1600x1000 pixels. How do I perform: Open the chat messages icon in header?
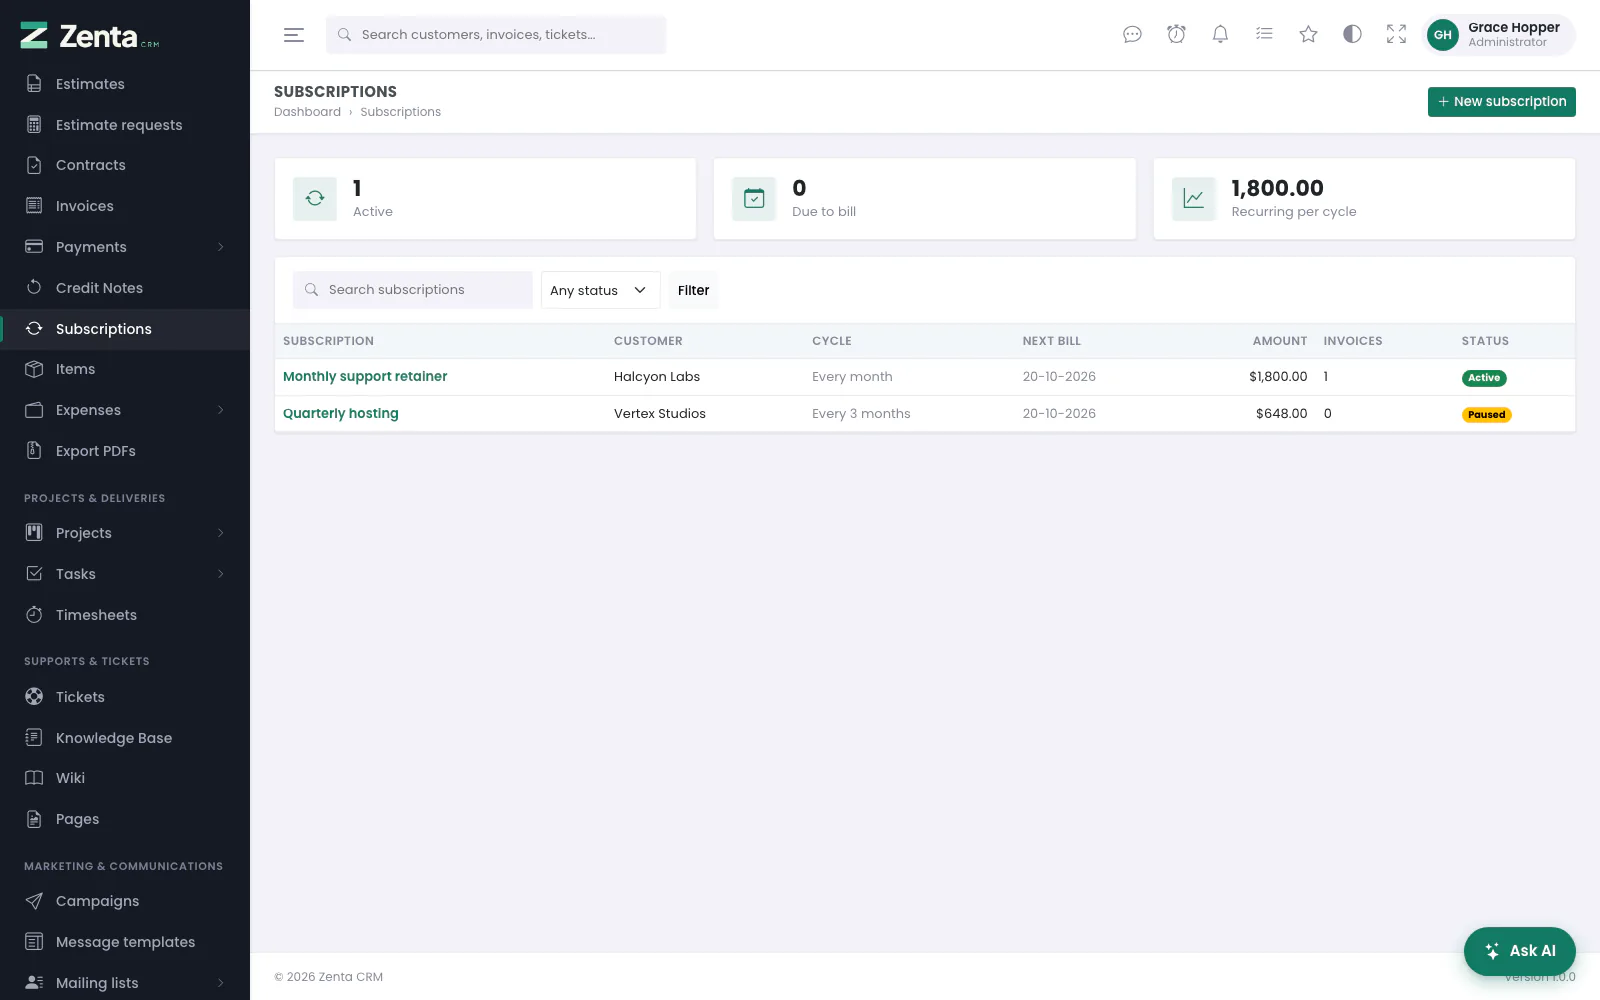[1132, 35]
